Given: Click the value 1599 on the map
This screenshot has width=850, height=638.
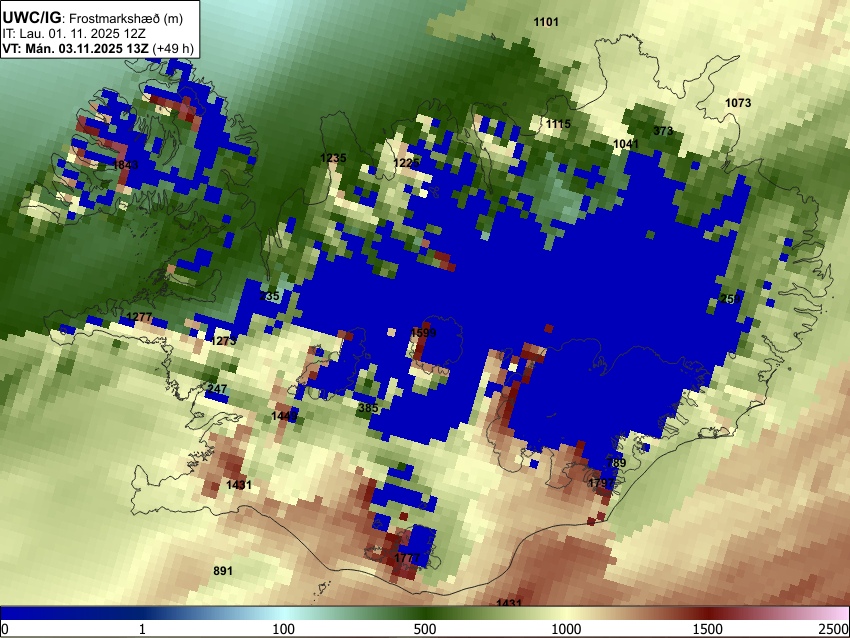Looking at the screenshot, I should click(x=423, y=333).
